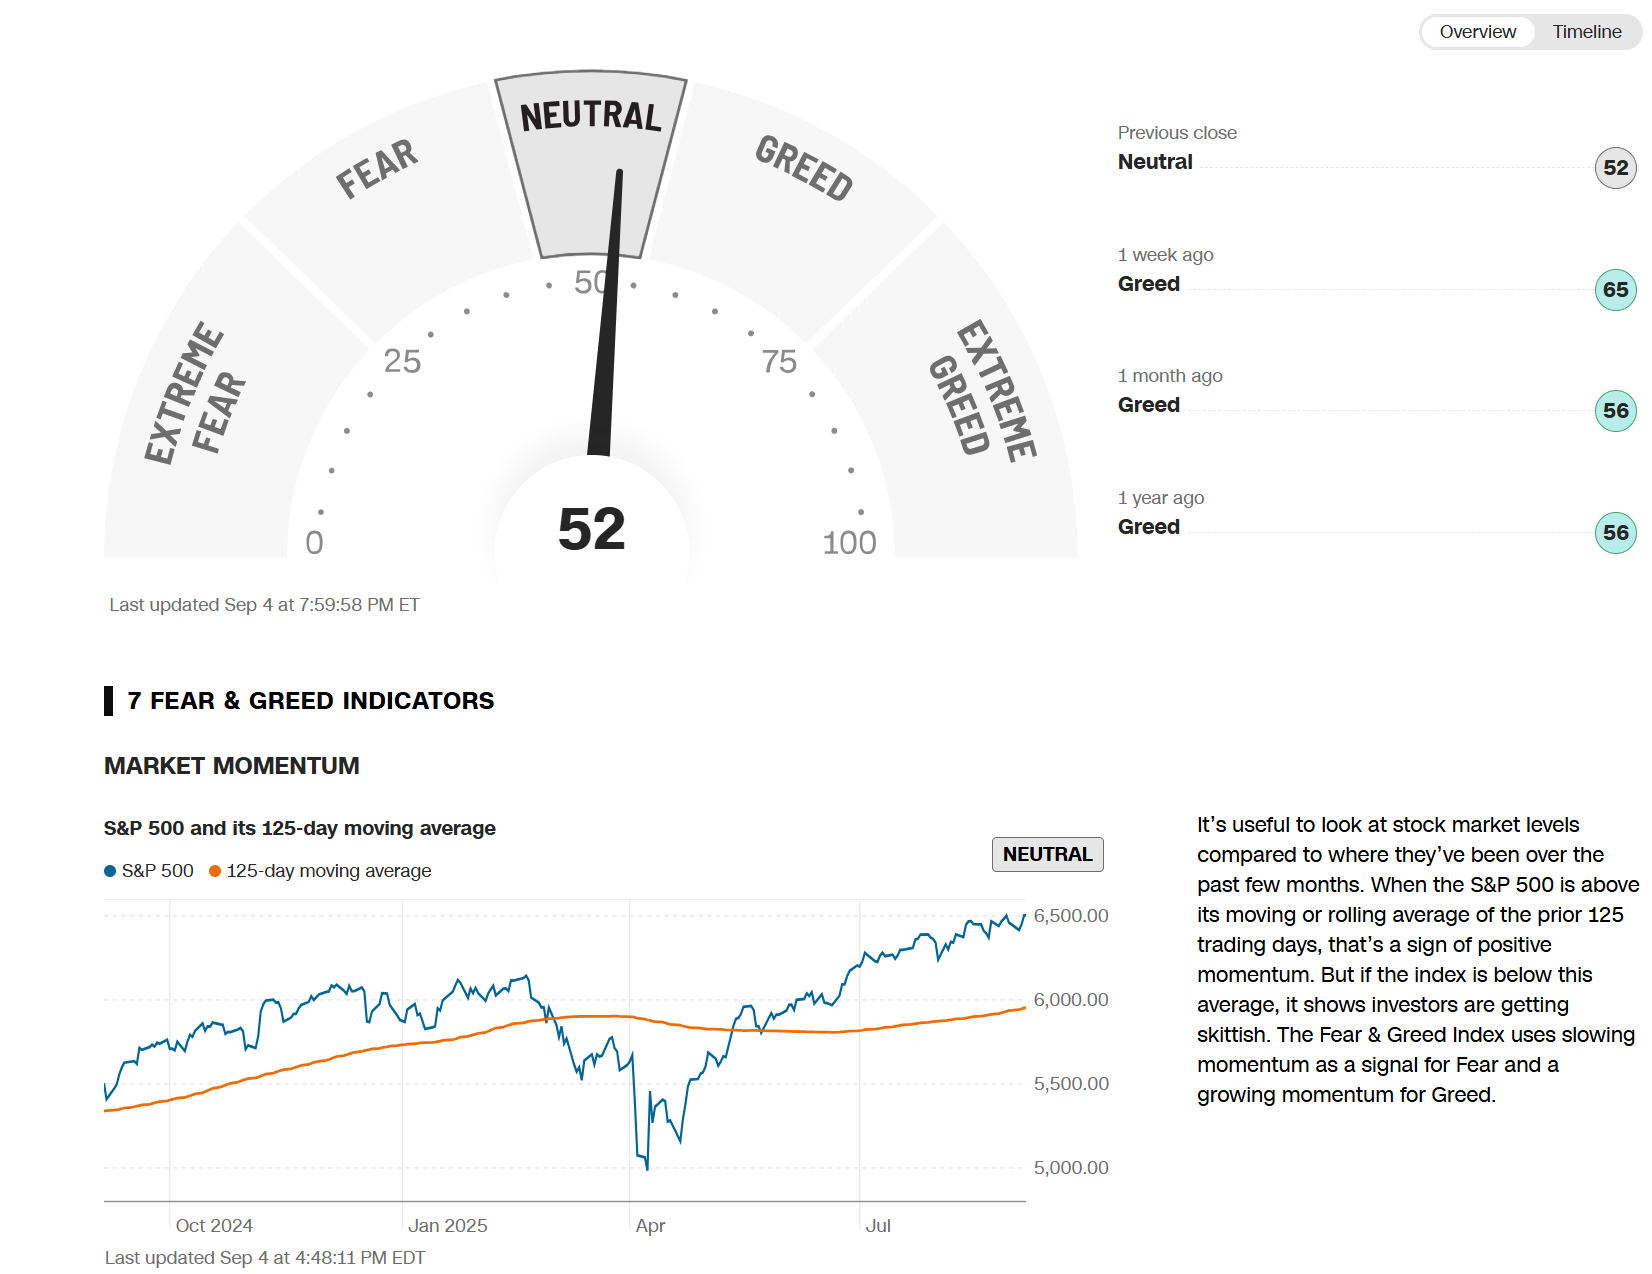Click the Market Momentum section title
1652x1274 pixels.
(x=231, y=766)
